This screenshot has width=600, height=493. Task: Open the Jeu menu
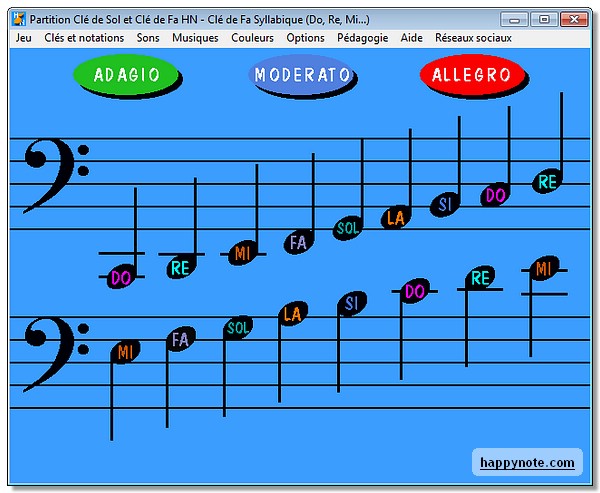coord(24,38)
